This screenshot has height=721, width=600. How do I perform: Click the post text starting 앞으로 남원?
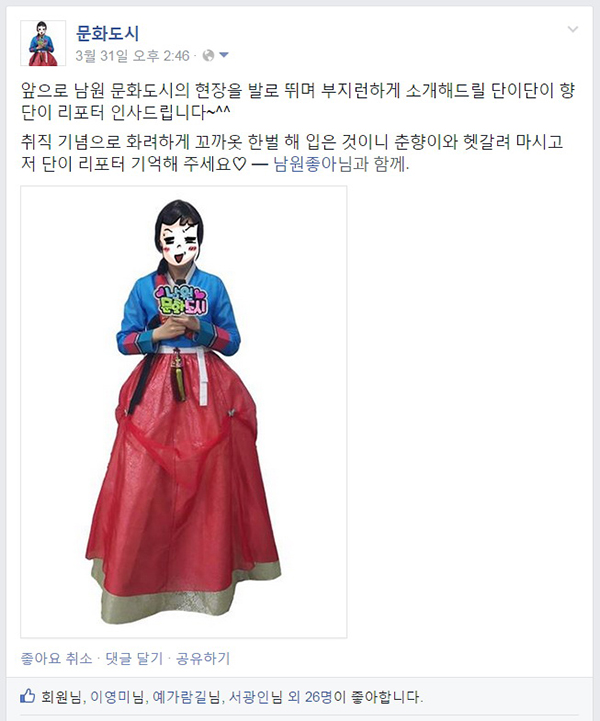(x=298, y=101)
